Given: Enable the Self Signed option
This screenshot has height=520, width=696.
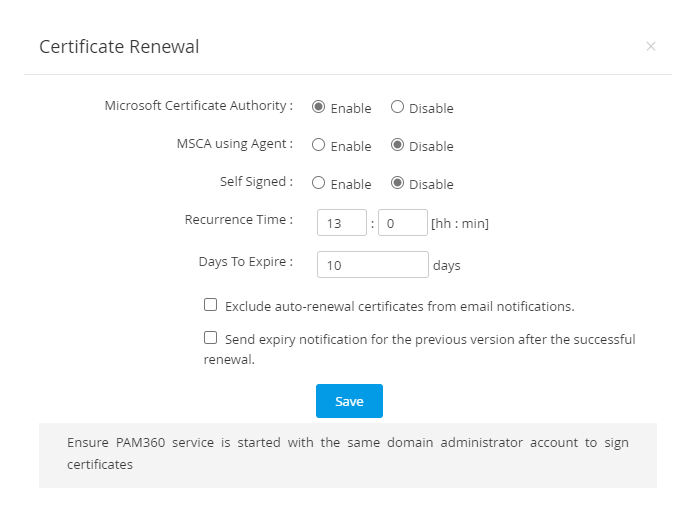Looking at the screenshot, I should click(x=319, y=183).
